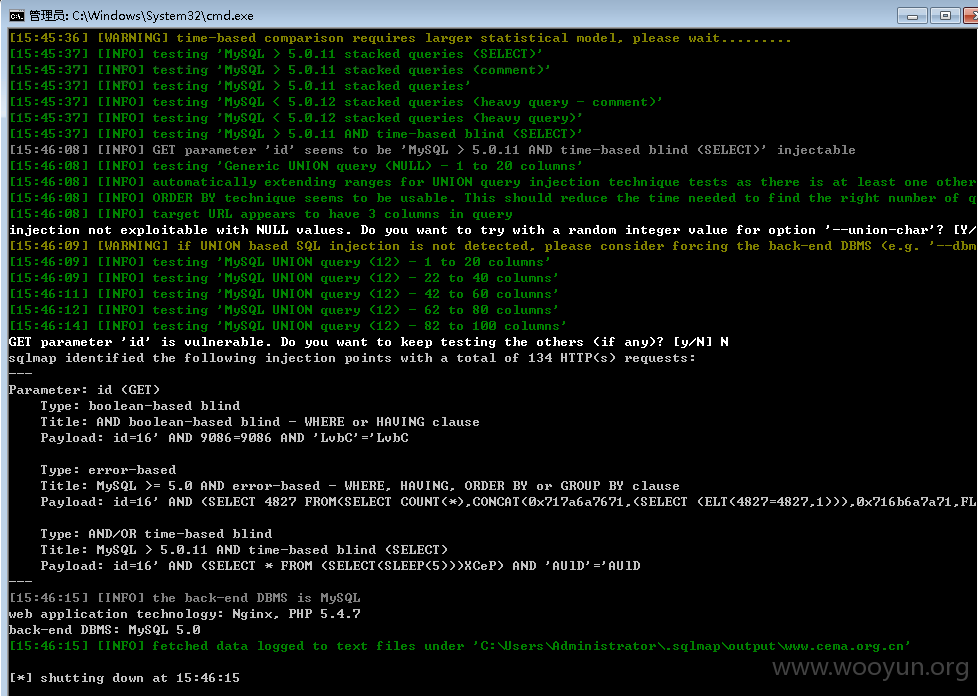This screenshot has width=978, height=696.
Task: Click the 'heavy query - comment' testing line
Action: (336, 102)
